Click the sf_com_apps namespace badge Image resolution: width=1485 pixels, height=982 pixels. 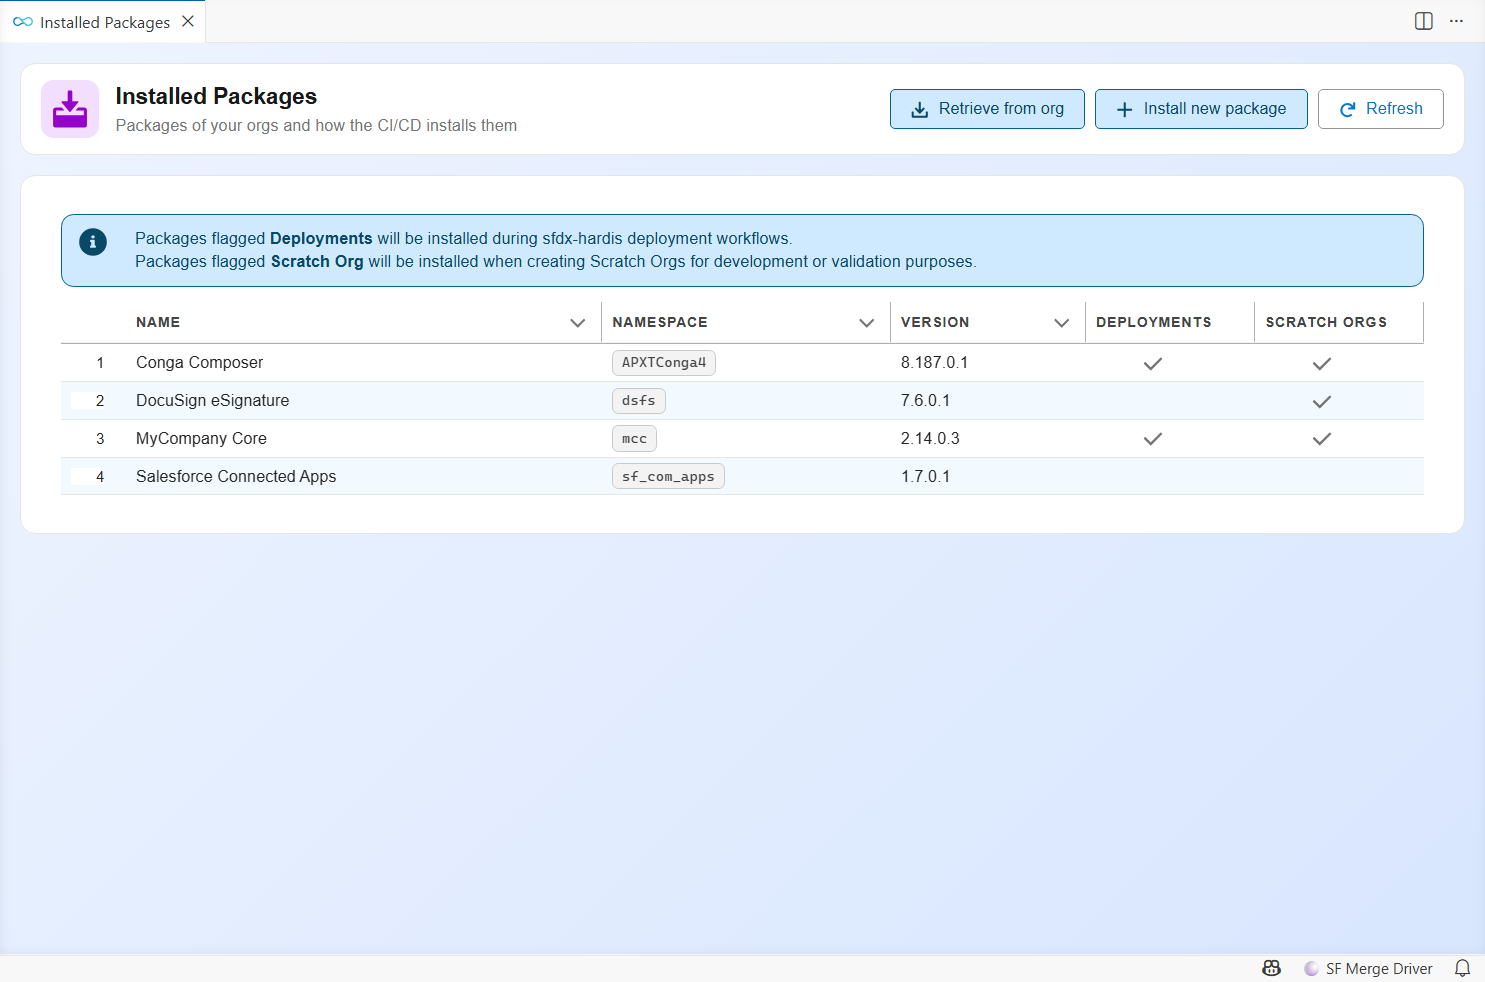tap(668, 477)
